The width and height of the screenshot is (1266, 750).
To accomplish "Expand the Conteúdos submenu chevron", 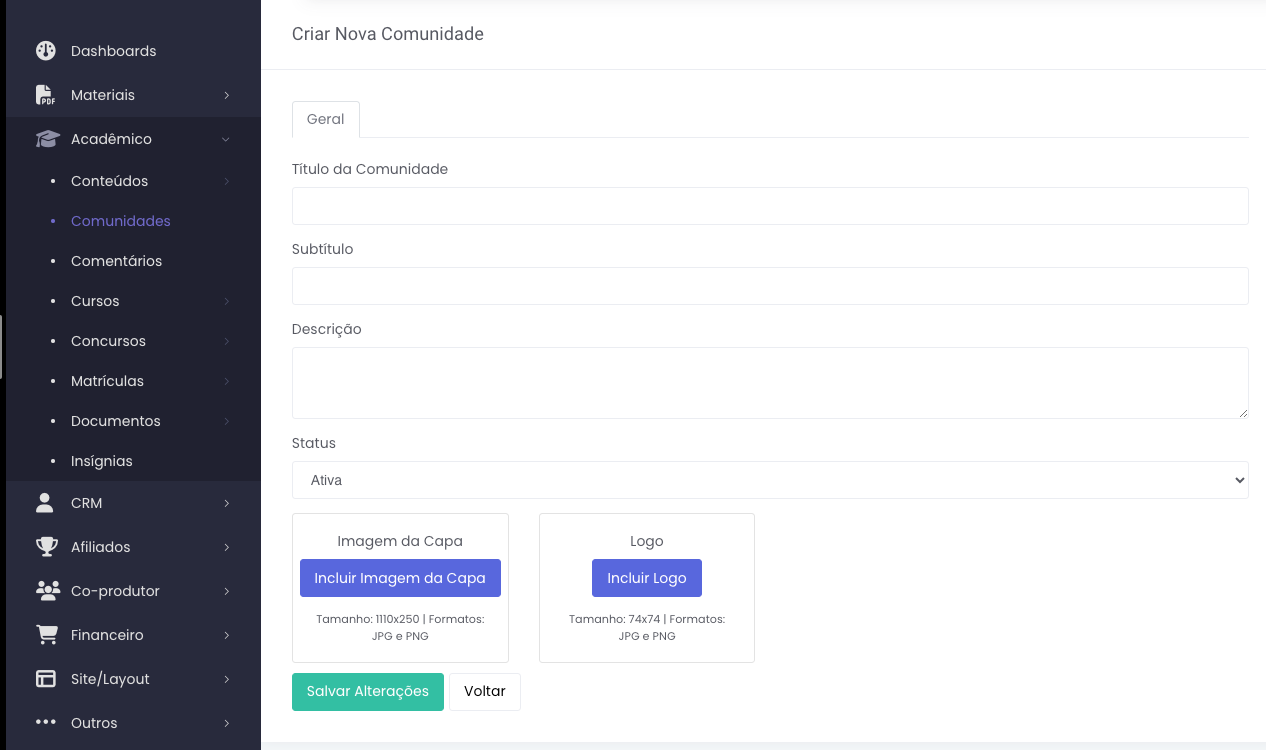I will point(227,181).
